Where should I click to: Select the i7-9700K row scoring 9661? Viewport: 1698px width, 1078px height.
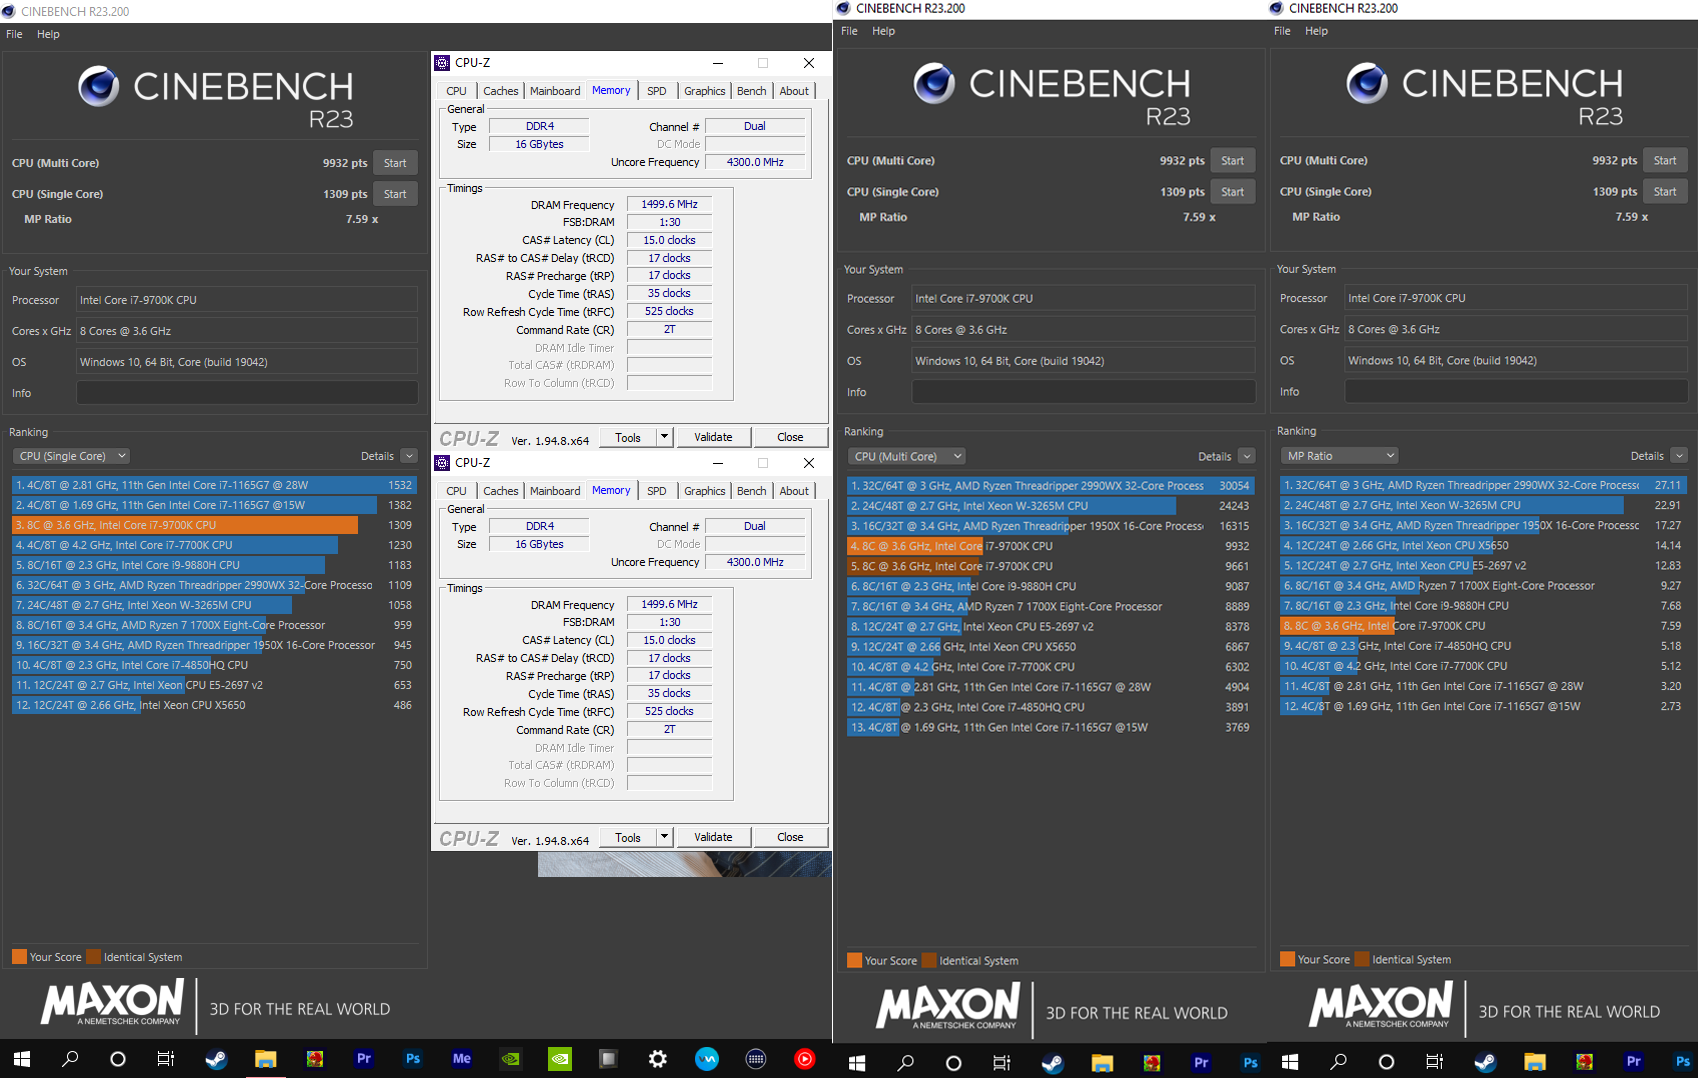click(x=1051, y=566)
